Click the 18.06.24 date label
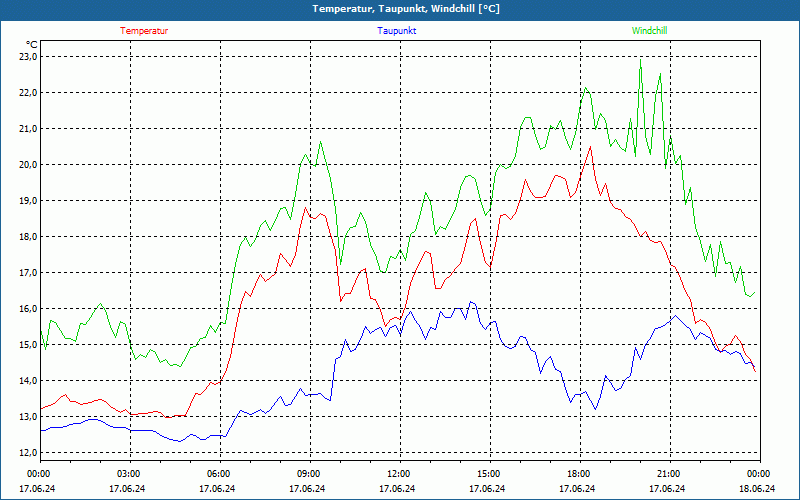The height and width of the screenshot is (500, 800). pyautogui.click(x=757, y=489)
